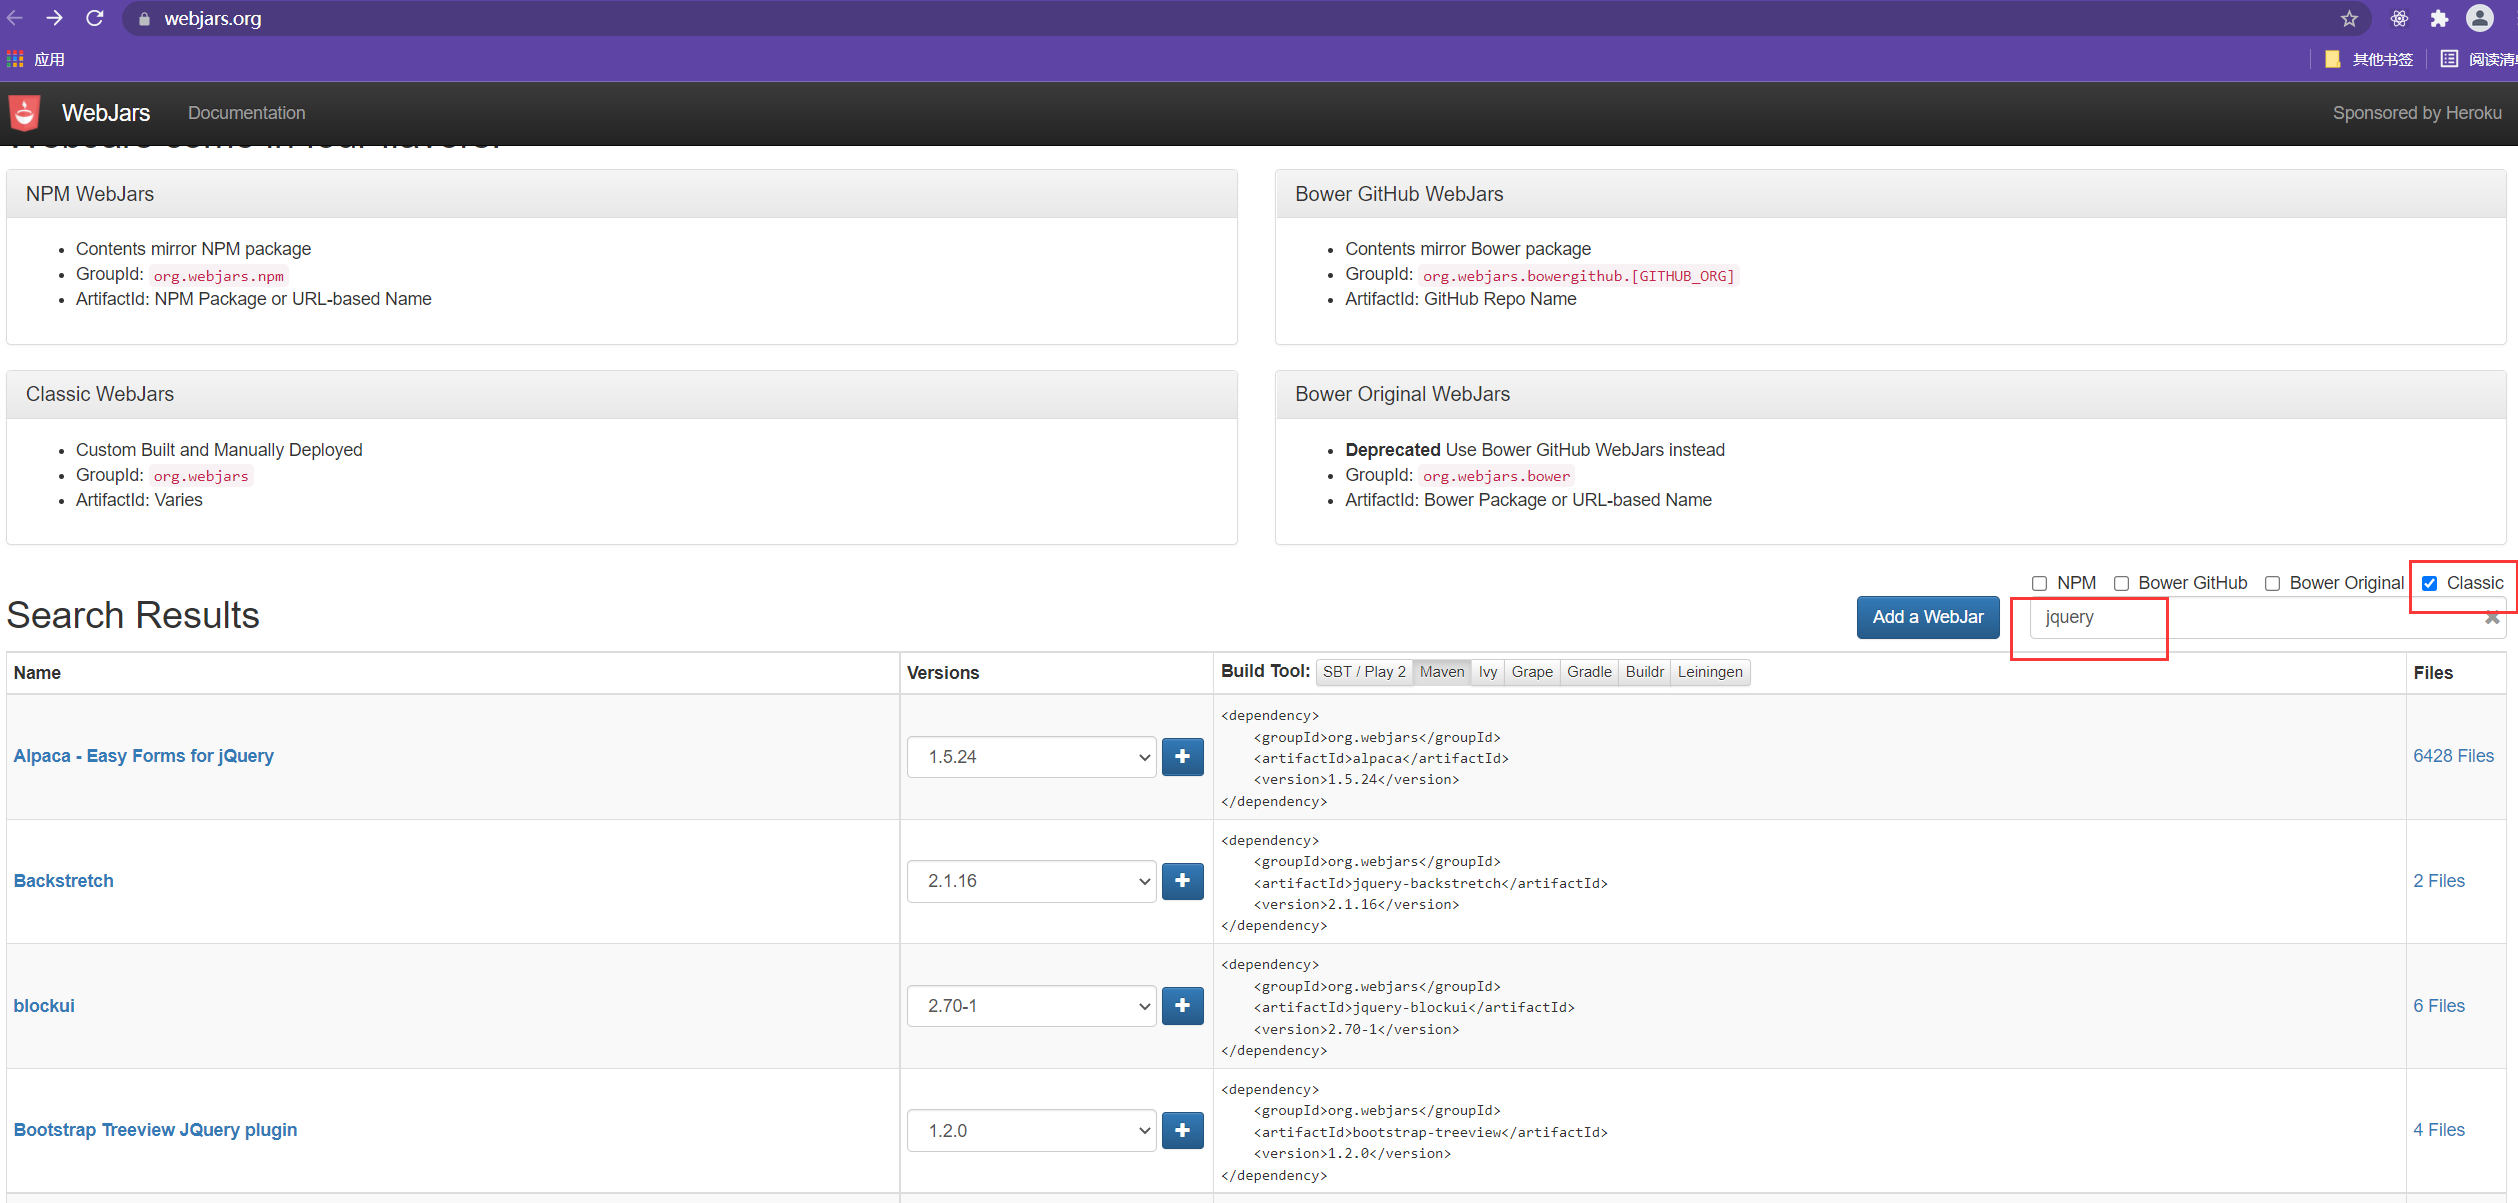Switch build tool to SBT / Play 2
This screenshot has height=1203, width=2518.
(x=1364, y=672)
